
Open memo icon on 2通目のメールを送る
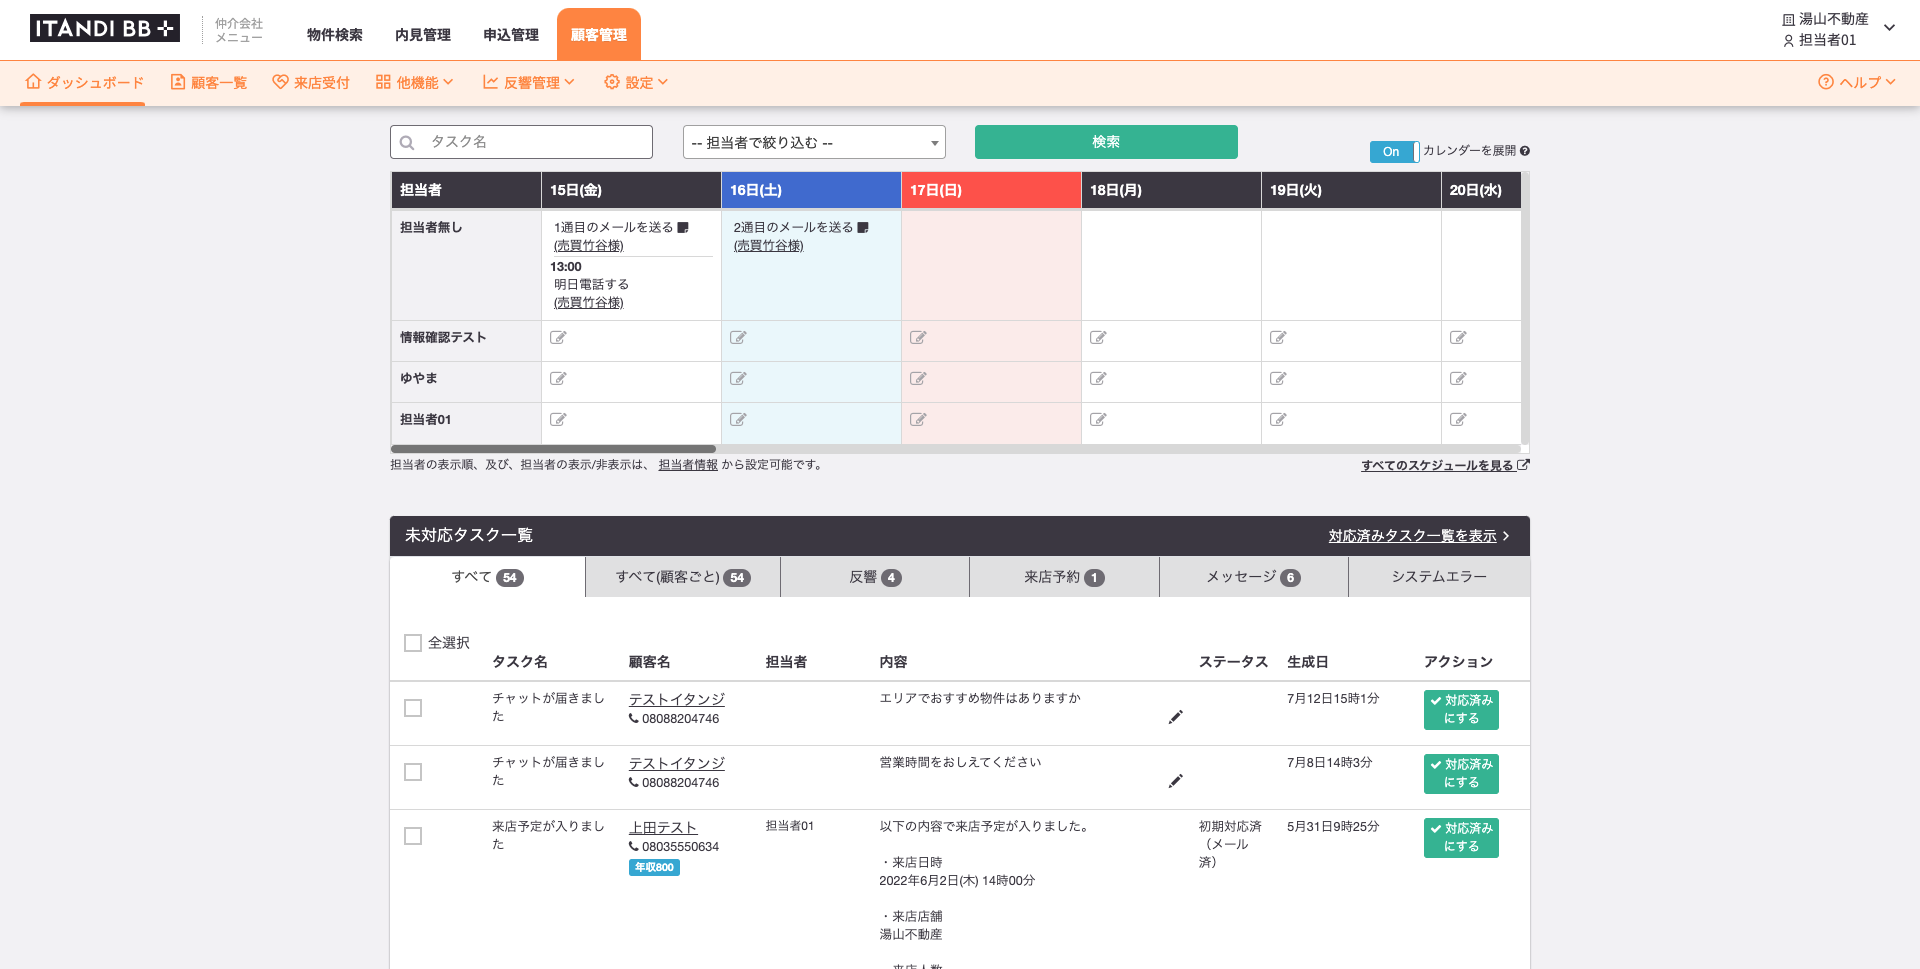tap(863, 228)
